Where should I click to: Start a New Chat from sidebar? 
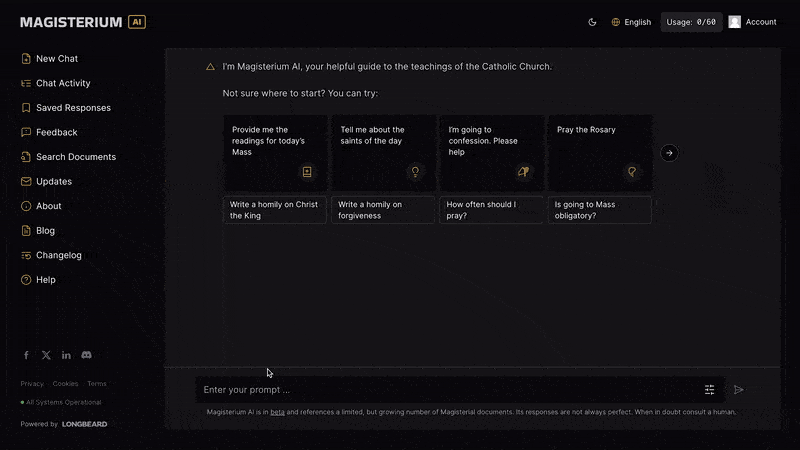click(x=56, y=59)
